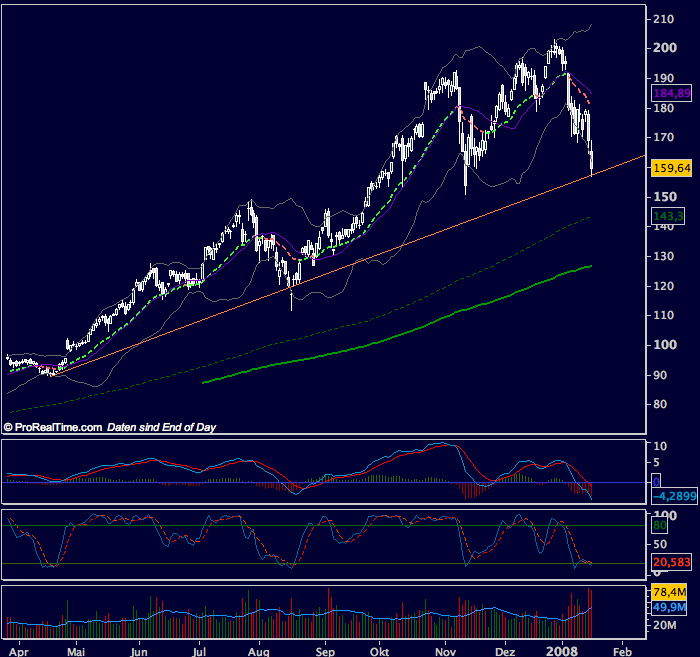
Task: Click the 110 price axis label
Action: pyautogui.click(x=663, y=315)
